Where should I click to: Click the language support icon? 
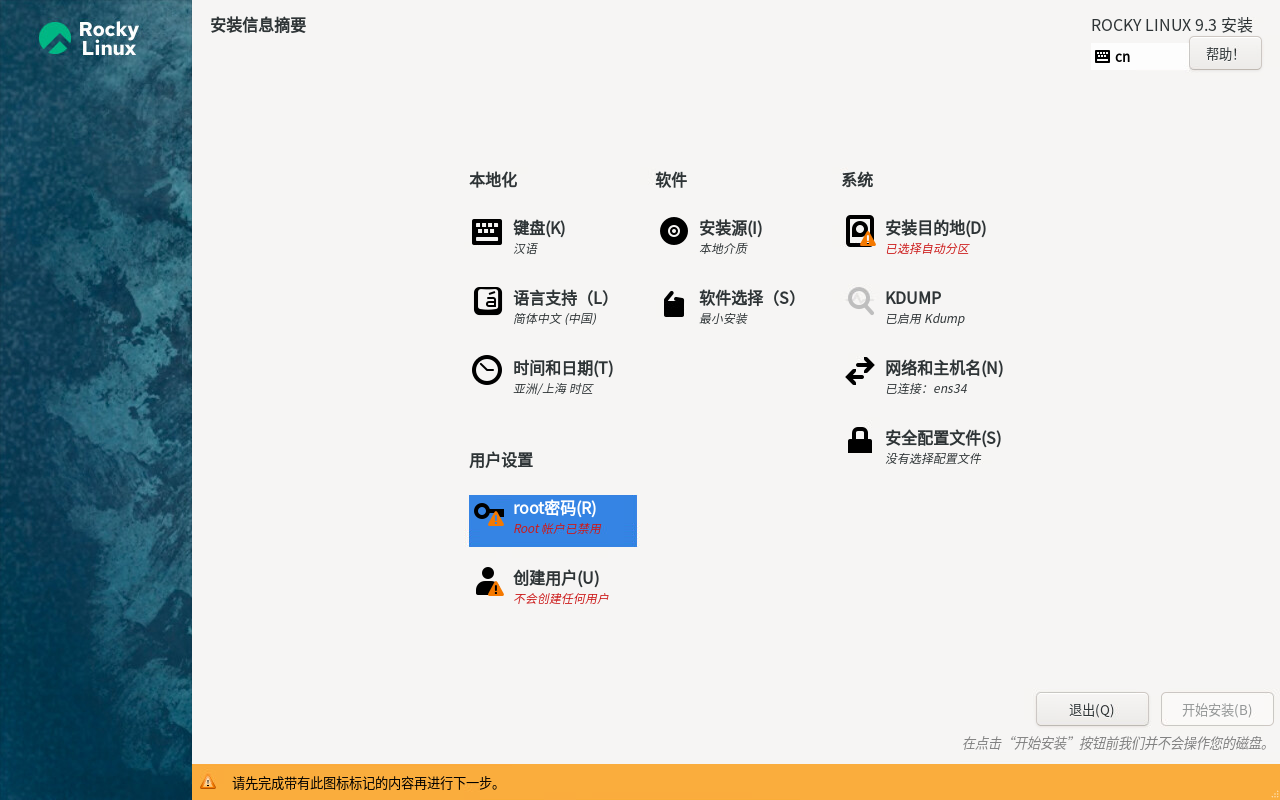tap(487, 301)
